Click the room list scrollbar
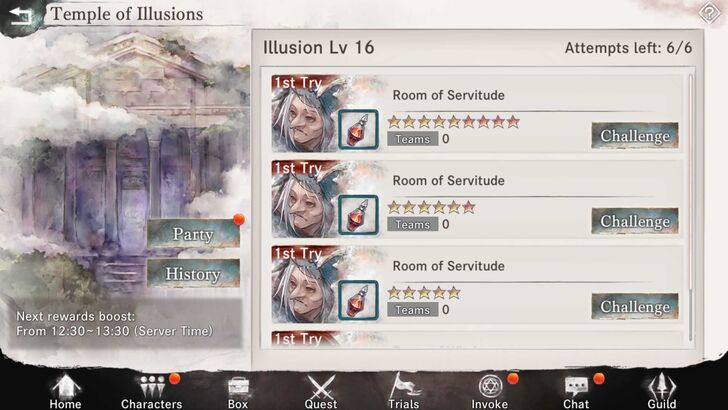Image resolution: width=728 pixels, height=410 pixels. pos(690,207)
